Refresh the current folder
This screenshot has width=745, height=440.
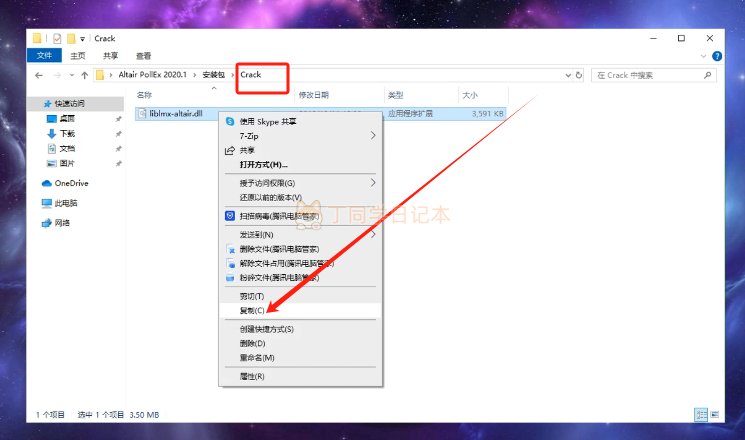(579, 75)
